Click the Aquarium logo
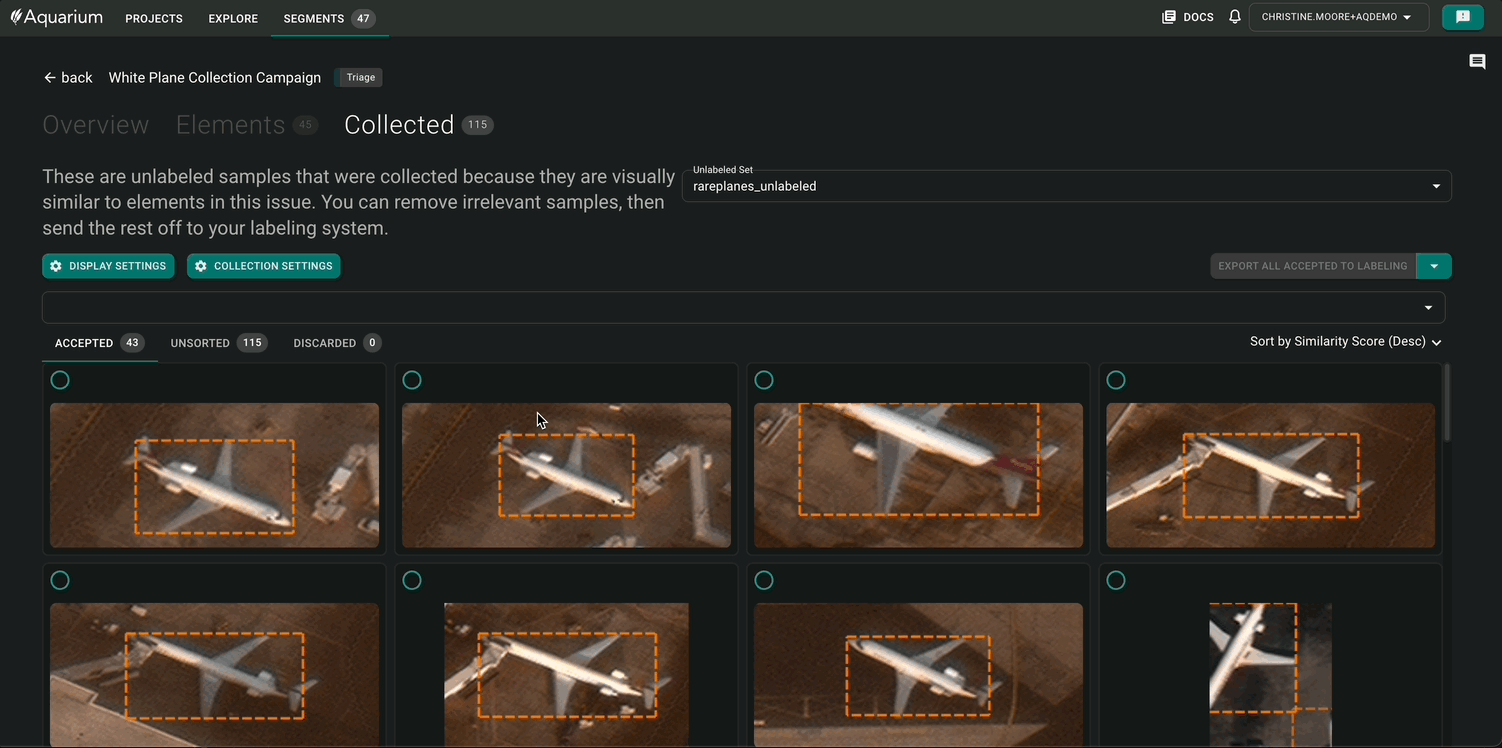The image size is (1502, 748). 57,17
